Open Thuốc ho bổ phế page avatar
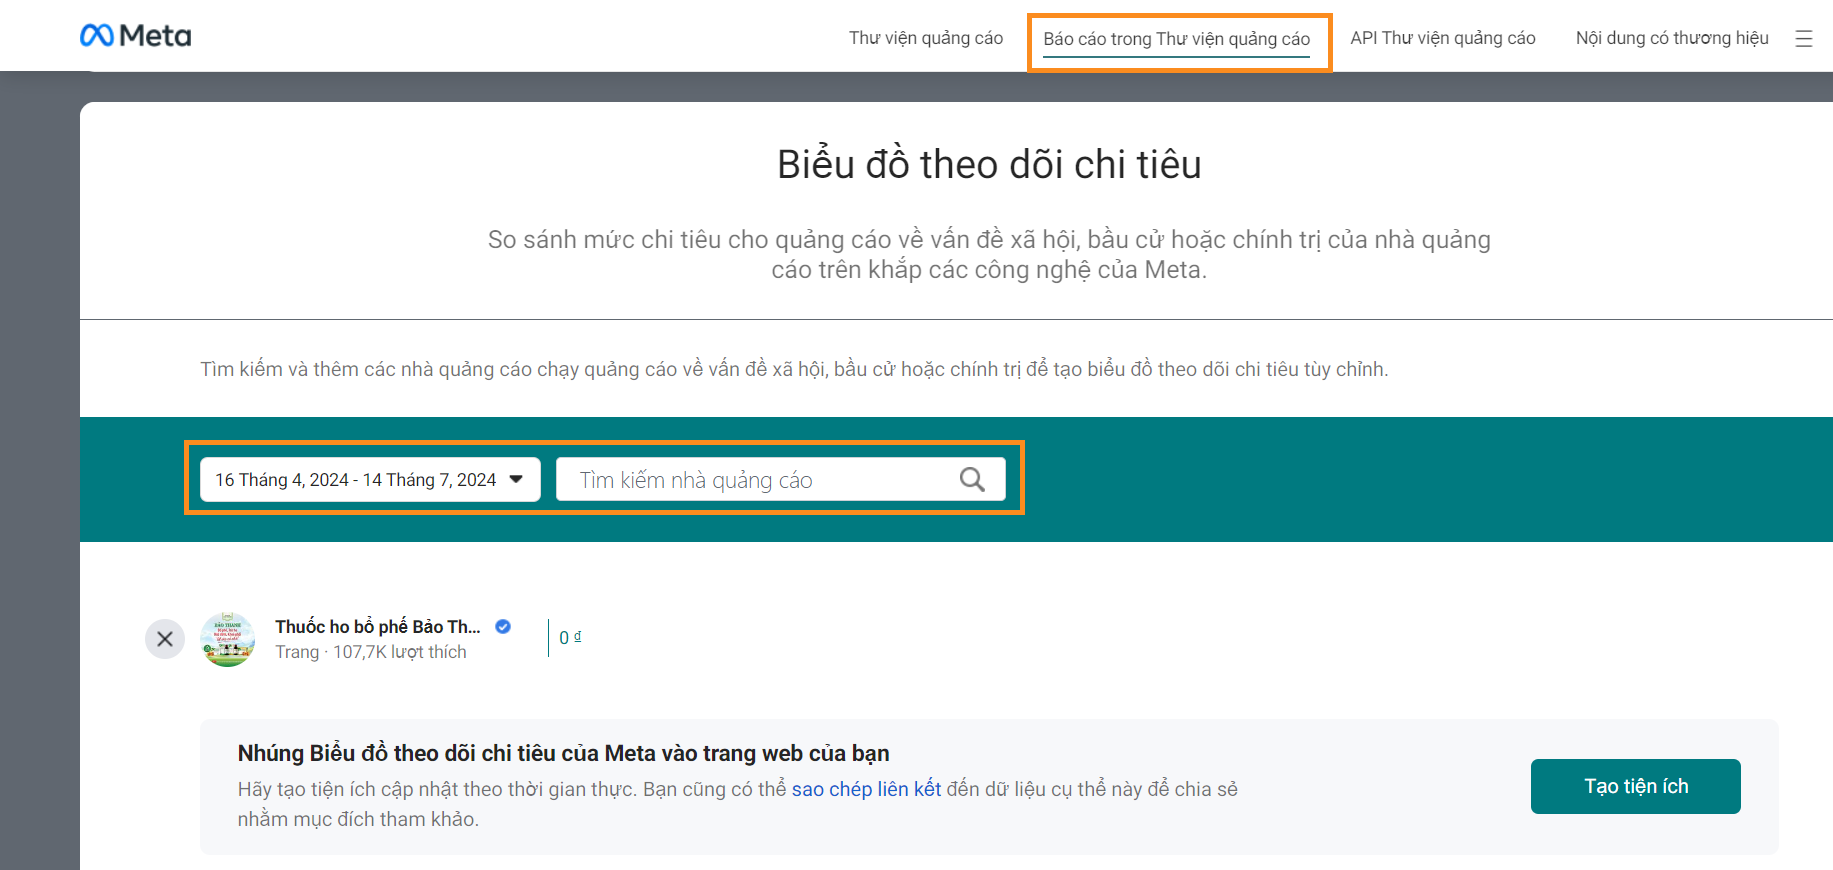 [x=228, y=639]
